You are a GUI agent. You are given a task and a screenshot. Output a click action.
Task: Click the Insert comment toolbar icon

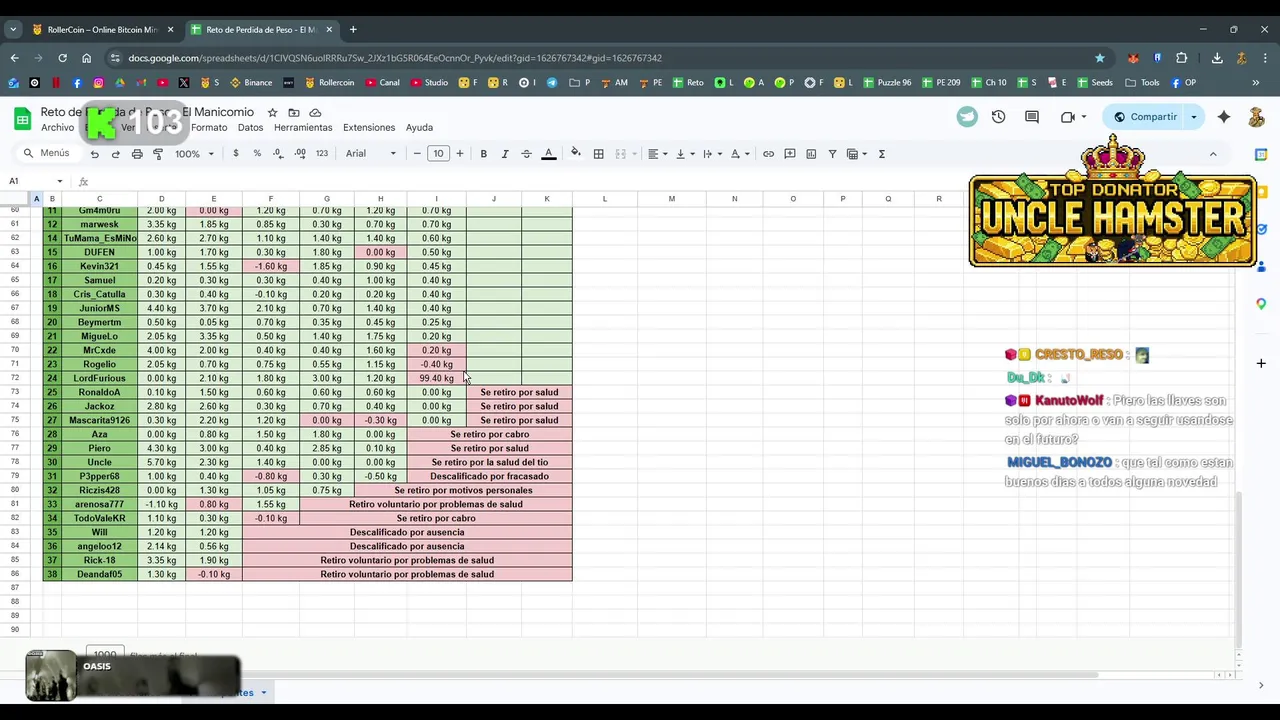click(790, 154)
